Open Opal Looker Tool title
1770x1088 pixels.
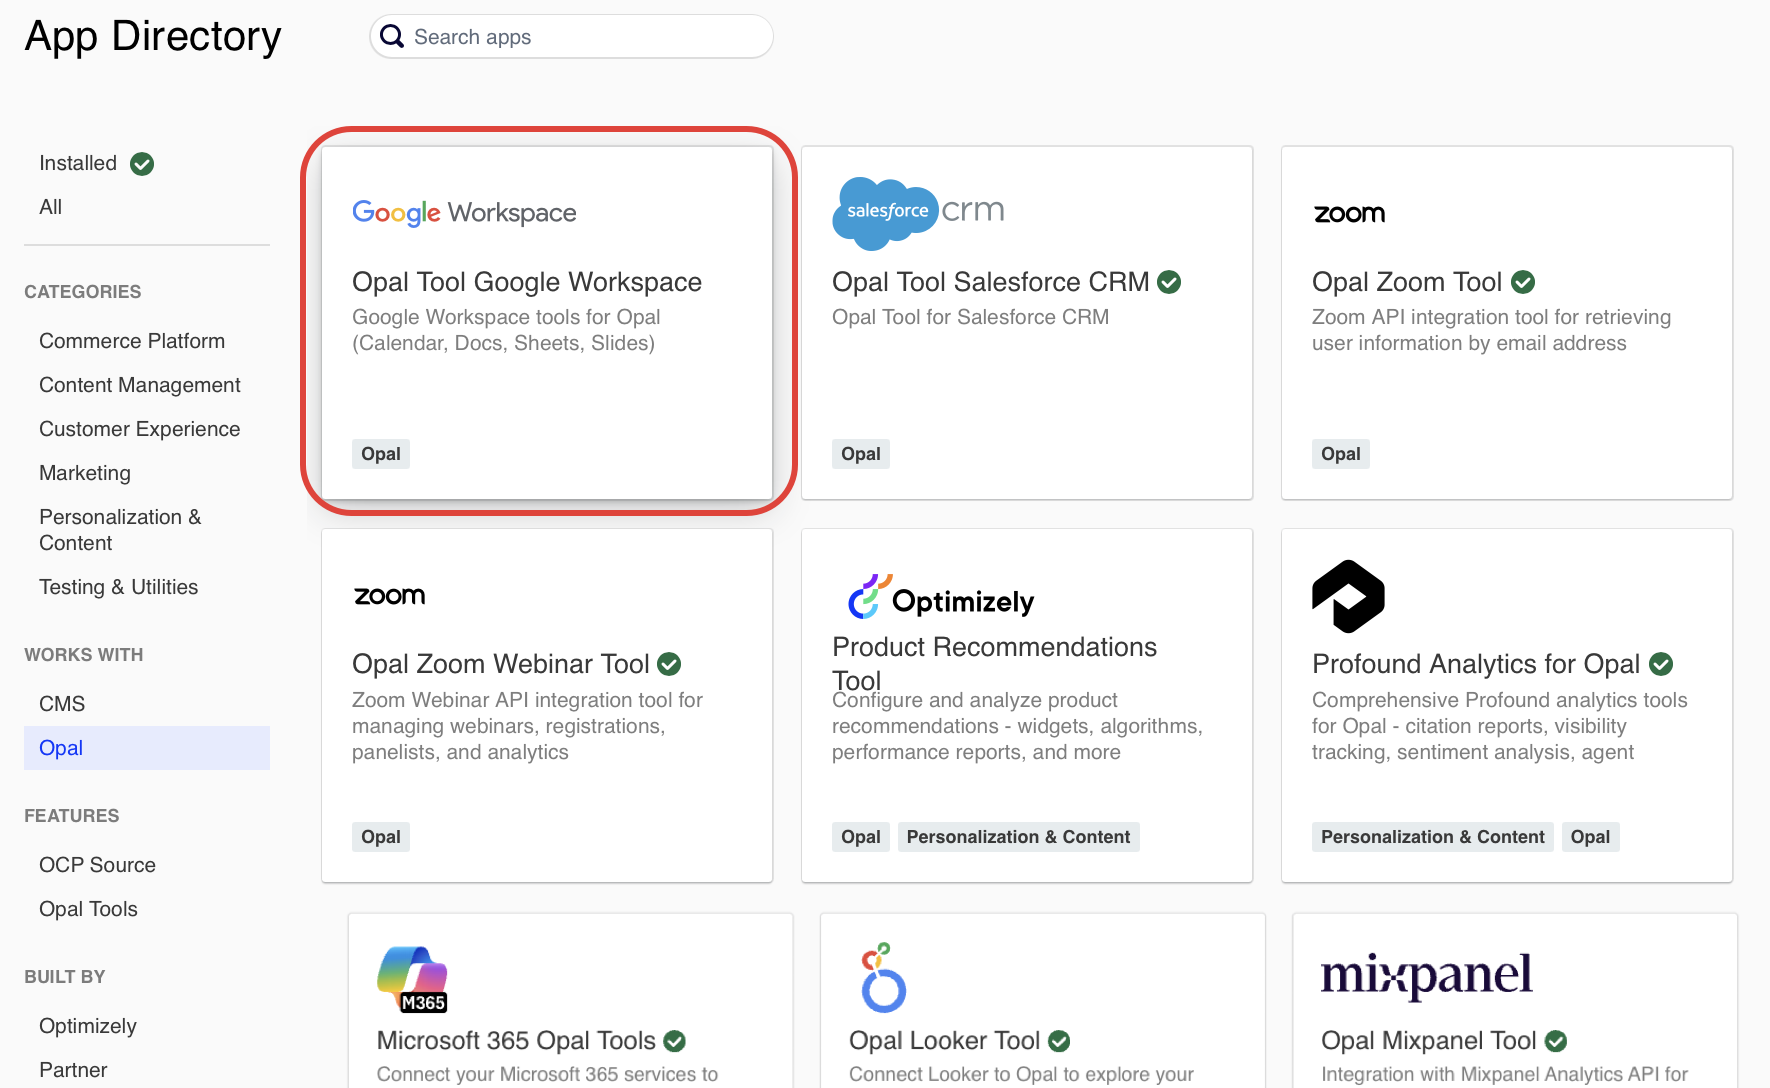(945, 1041)
